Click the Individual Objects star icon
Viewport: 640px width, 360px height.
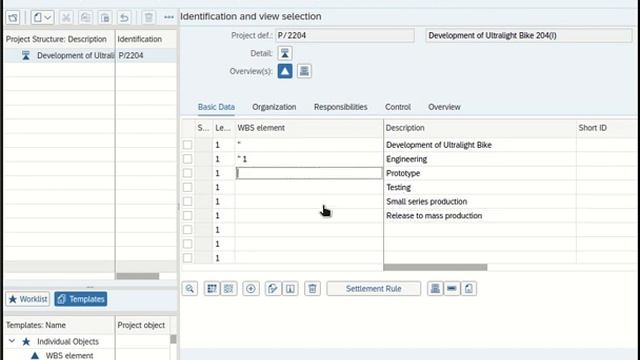(x=26, y=342)
